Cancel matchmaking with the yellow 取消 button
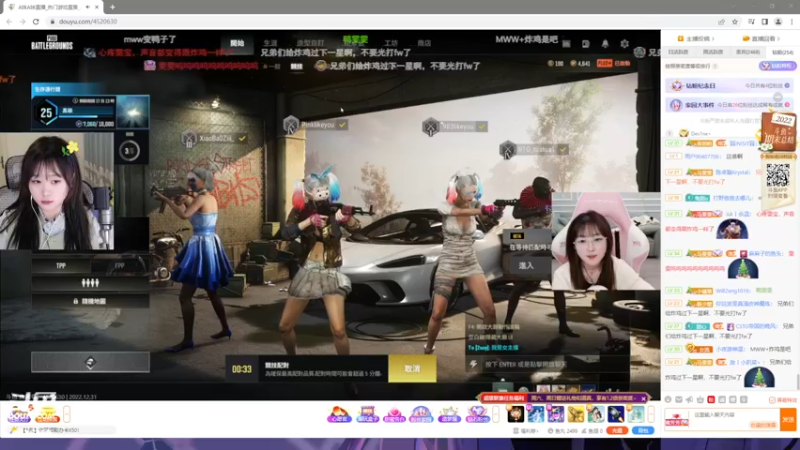 (412, 368)
